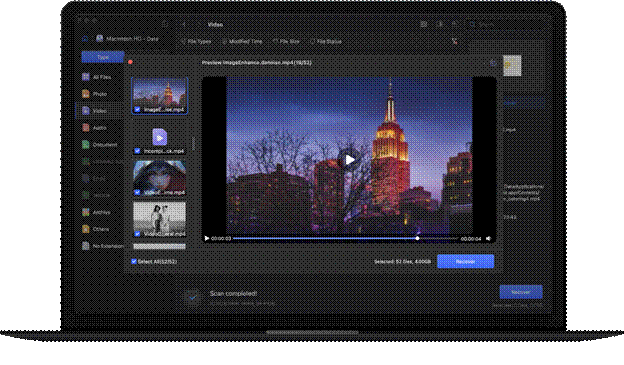The width and height of the screenshot is (624, 365).
Task: Toggle the checkbox on the hooded face video
Action: [x=137, y=192]
